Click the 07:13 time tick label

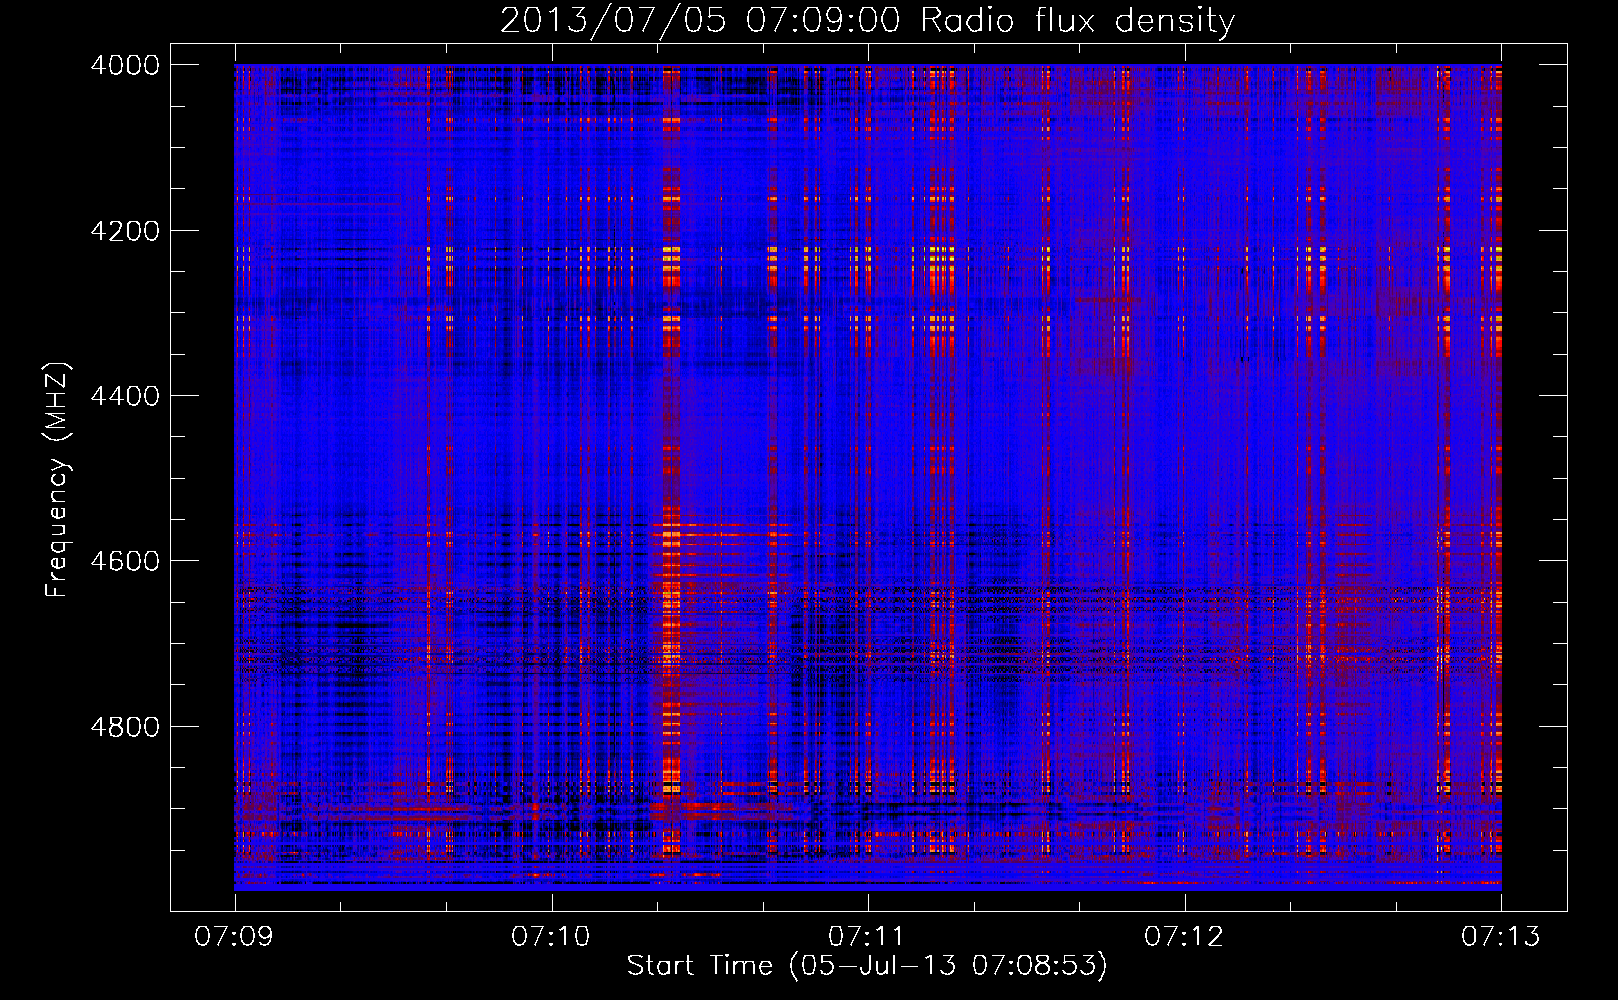coord(1501,937)
